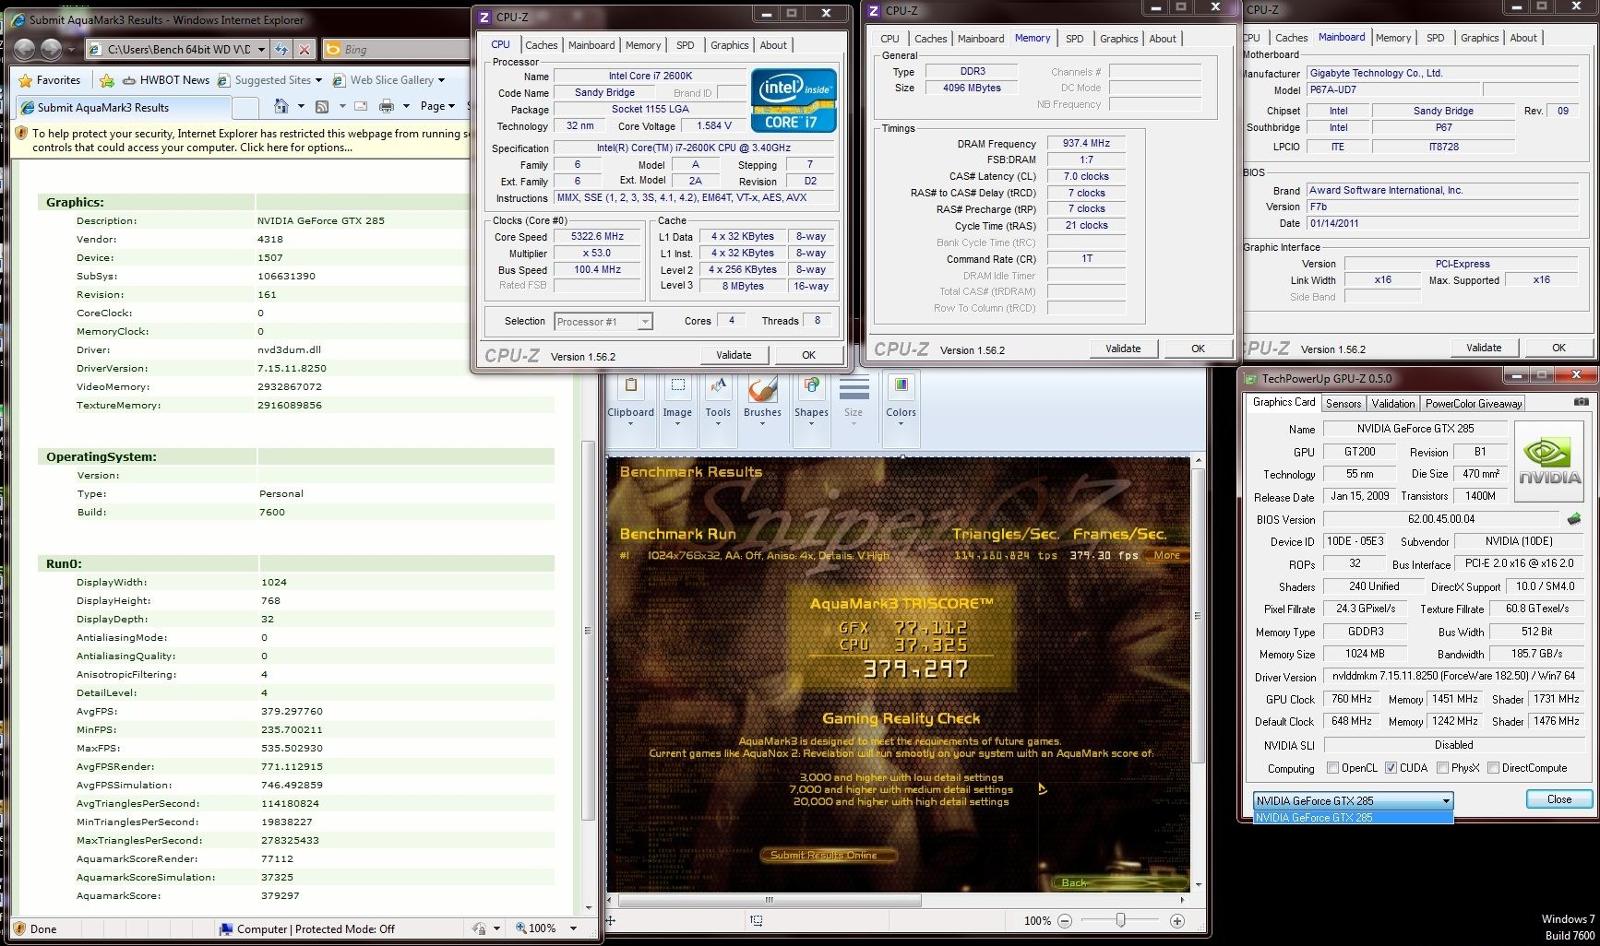Click OK in the Memory CPU-Z window
The width and height of the screenshot is (1600, 946).
1198,349
